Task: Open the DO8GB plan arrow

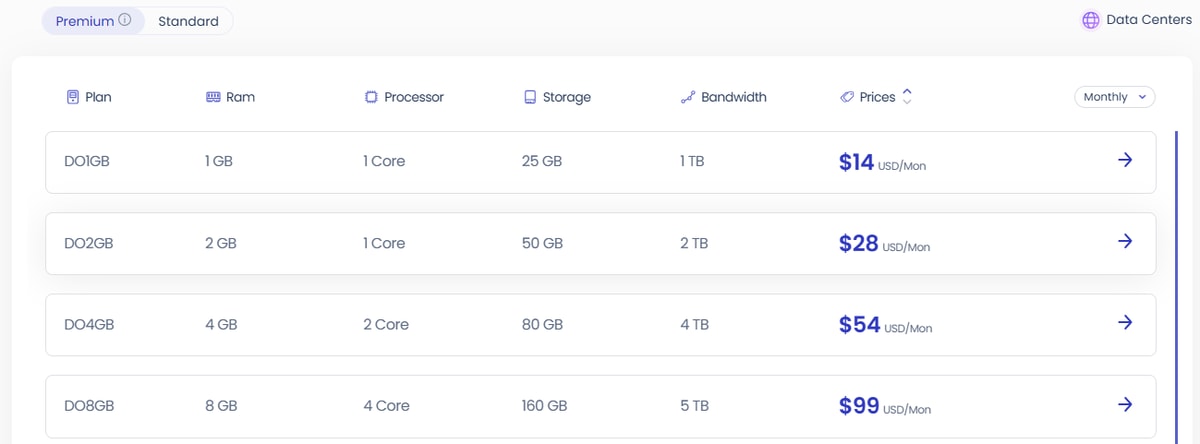Action: (x=1125, y=404)
